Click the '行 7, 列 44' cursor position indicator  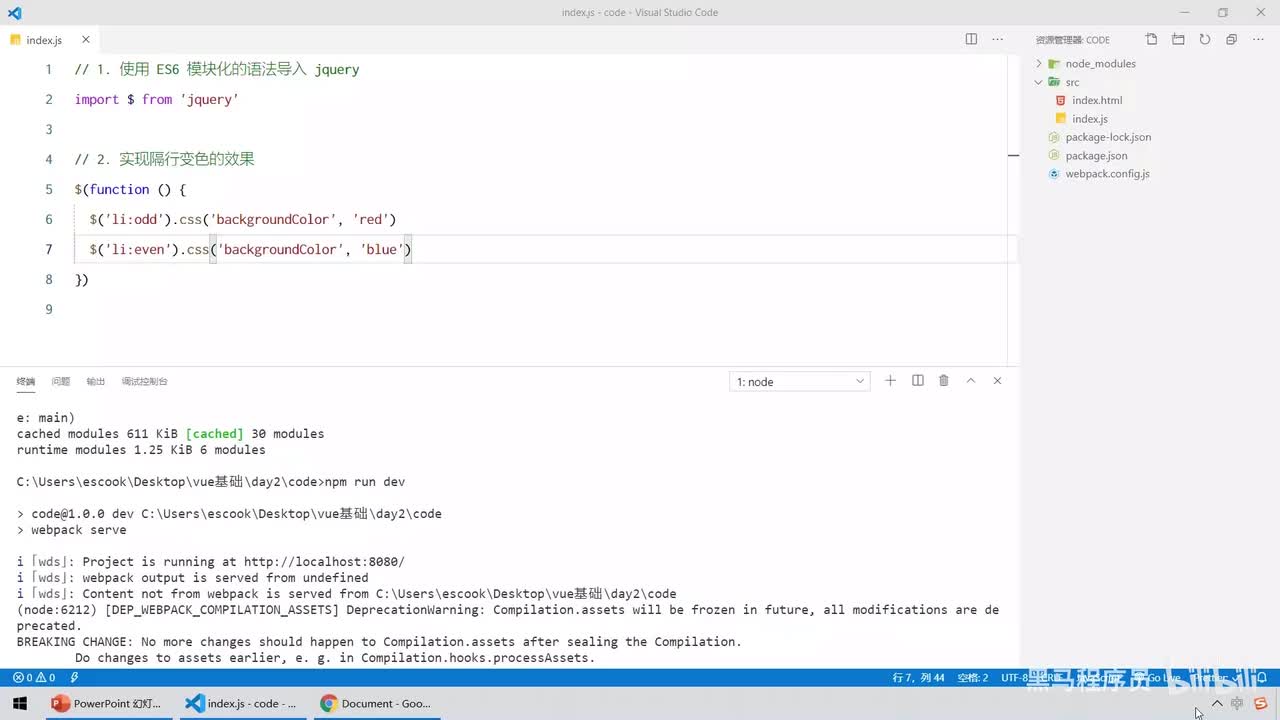pyautogui.click(x=919, y=677)
